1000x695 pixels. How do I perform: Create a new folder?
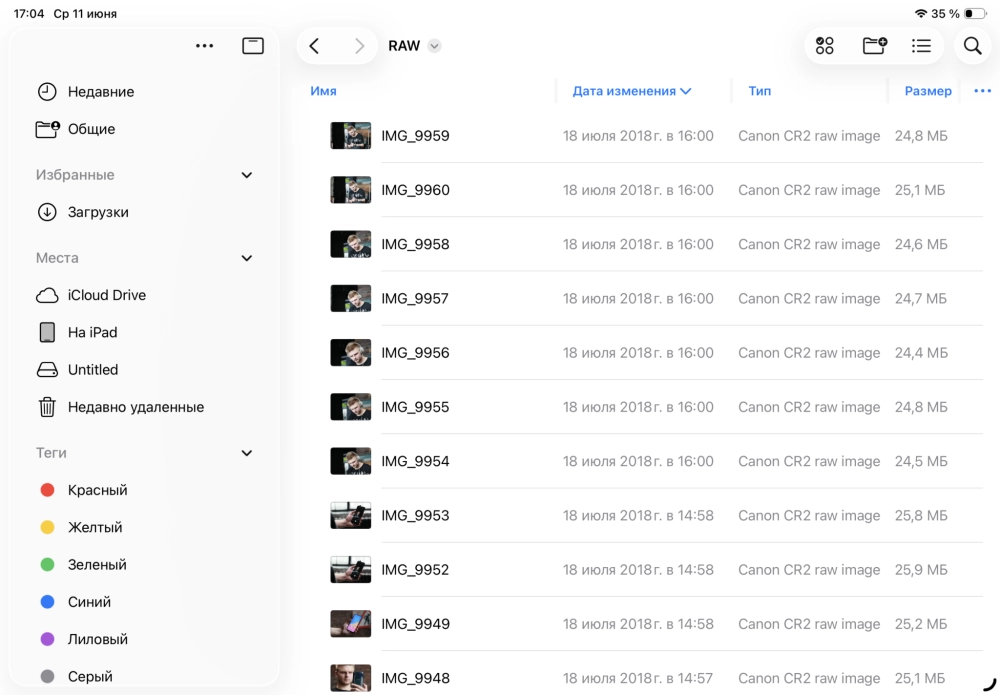(874, 46)
